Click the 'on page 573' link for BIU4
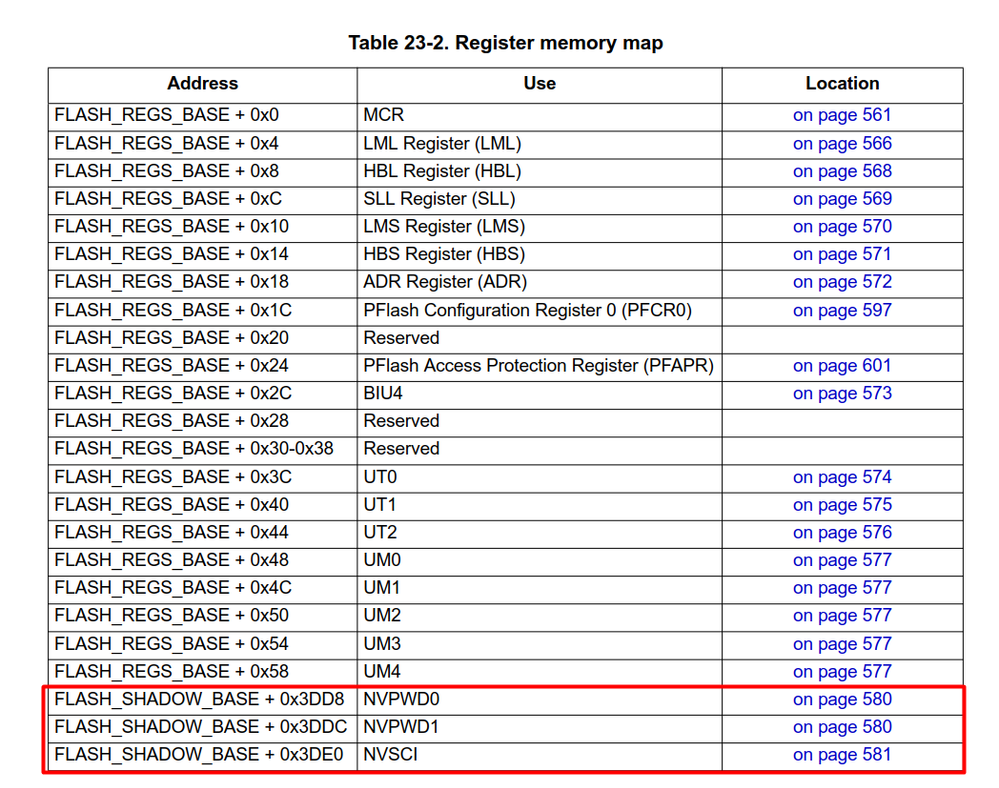Viewport: 999px width, 788px height. (x=842, y=394)
